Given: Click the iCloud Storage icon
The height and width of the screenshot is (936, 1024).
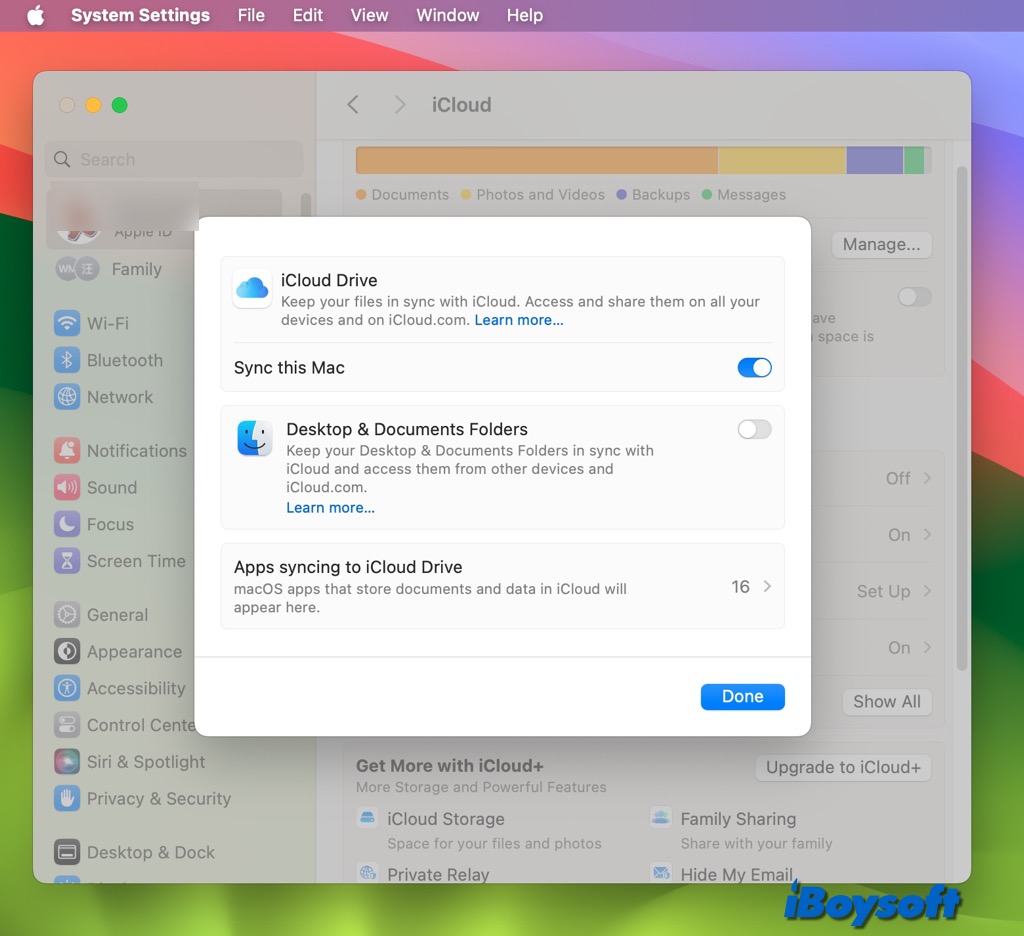Looking at the screenshot, I should [368, 818].
